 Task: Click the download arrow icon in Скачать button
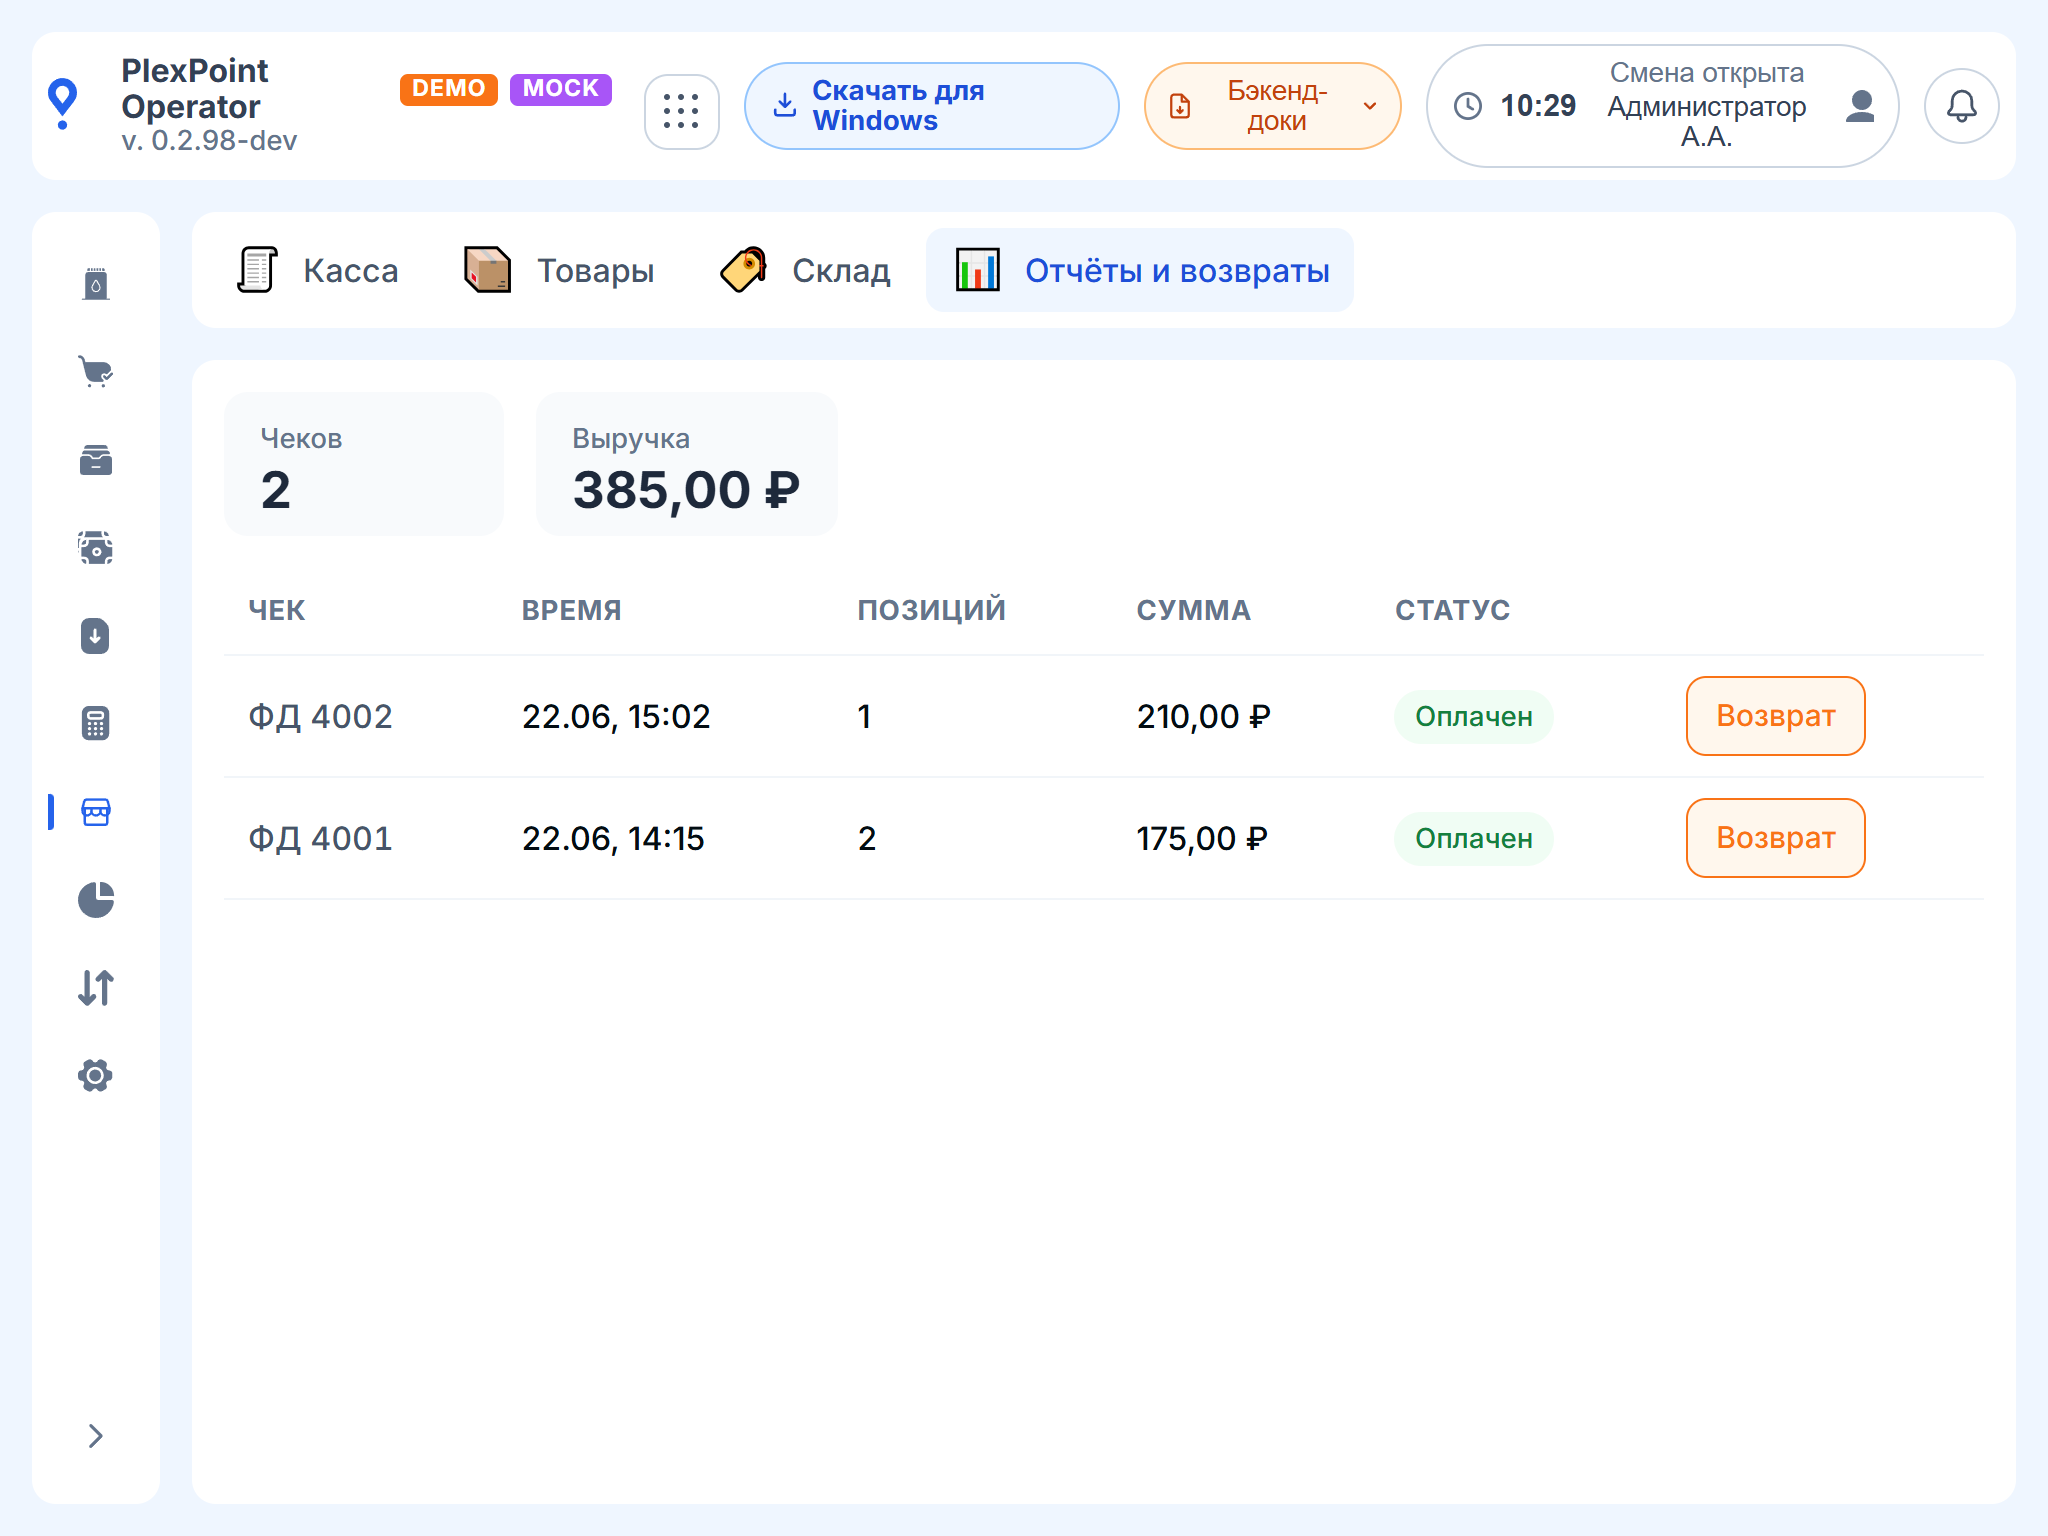(786, 106)
